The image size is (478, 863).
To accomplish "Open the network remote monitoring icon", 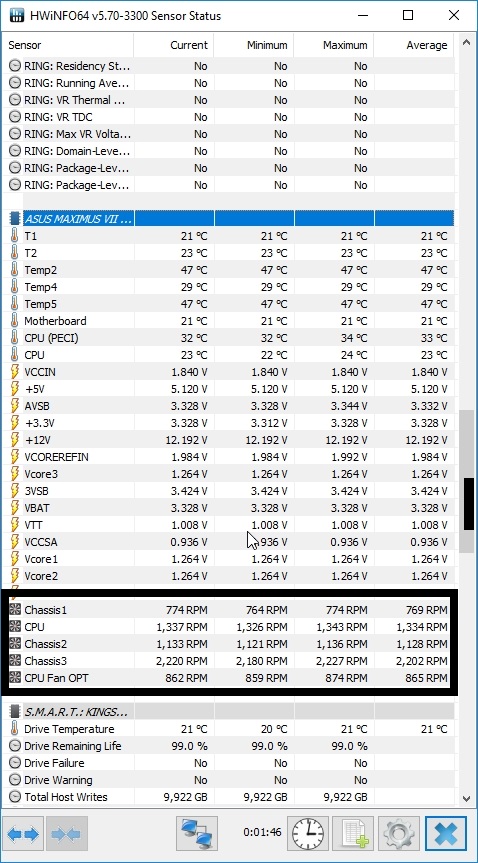I will coord(197,834).
